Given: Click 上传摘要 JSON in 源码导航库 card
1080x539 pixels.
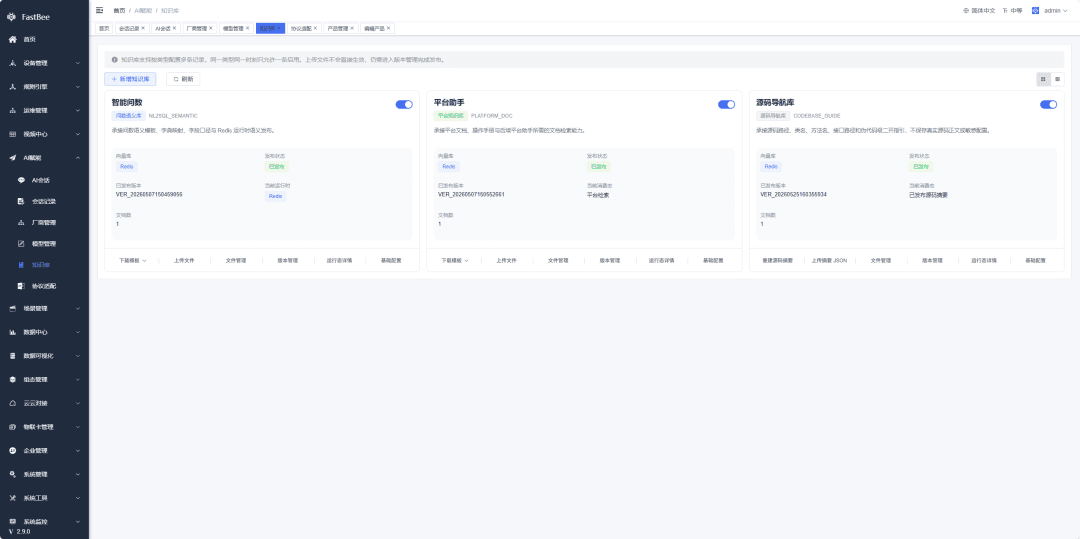Looking at the screenshot, I should coord(829,261).
